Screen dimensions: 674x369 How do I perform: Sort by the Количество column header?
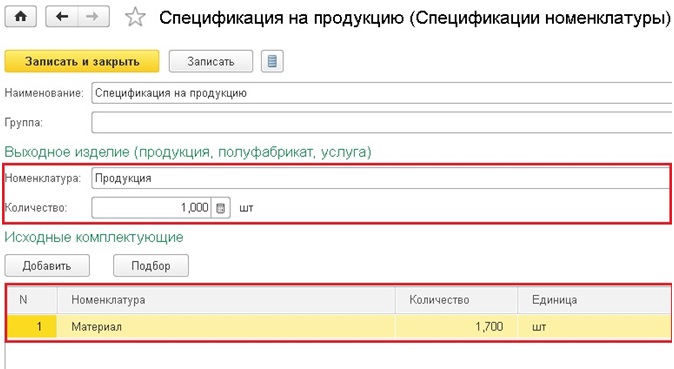pos(456,300)
